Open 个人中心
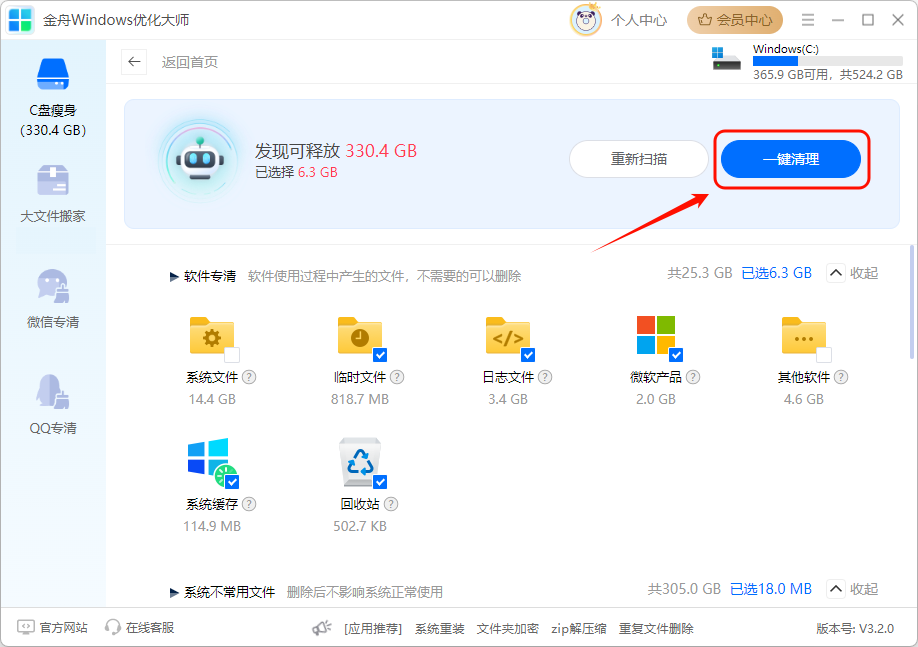Image resolution: width=918 pixels, height=647 pixels. coord(639,20)
